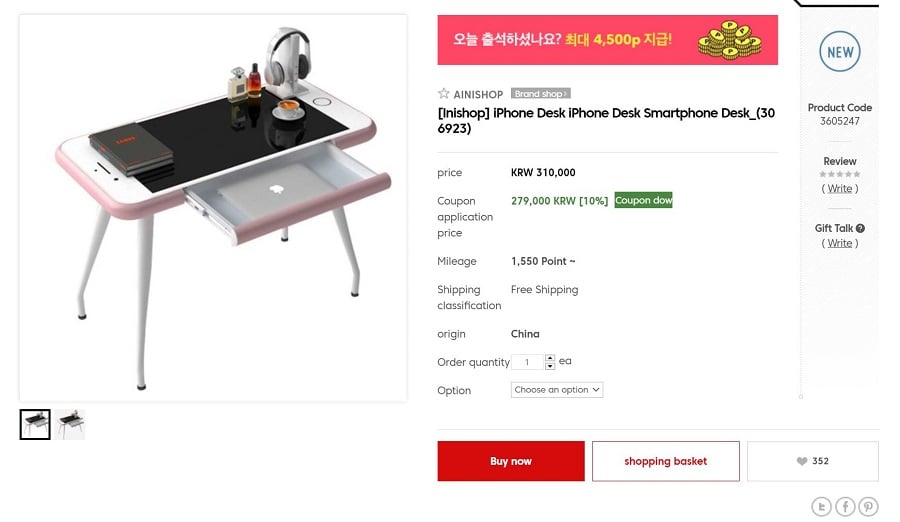Add item to shopping basket
The width and height of the screenshot is (900, 522).
coord(666,461)
